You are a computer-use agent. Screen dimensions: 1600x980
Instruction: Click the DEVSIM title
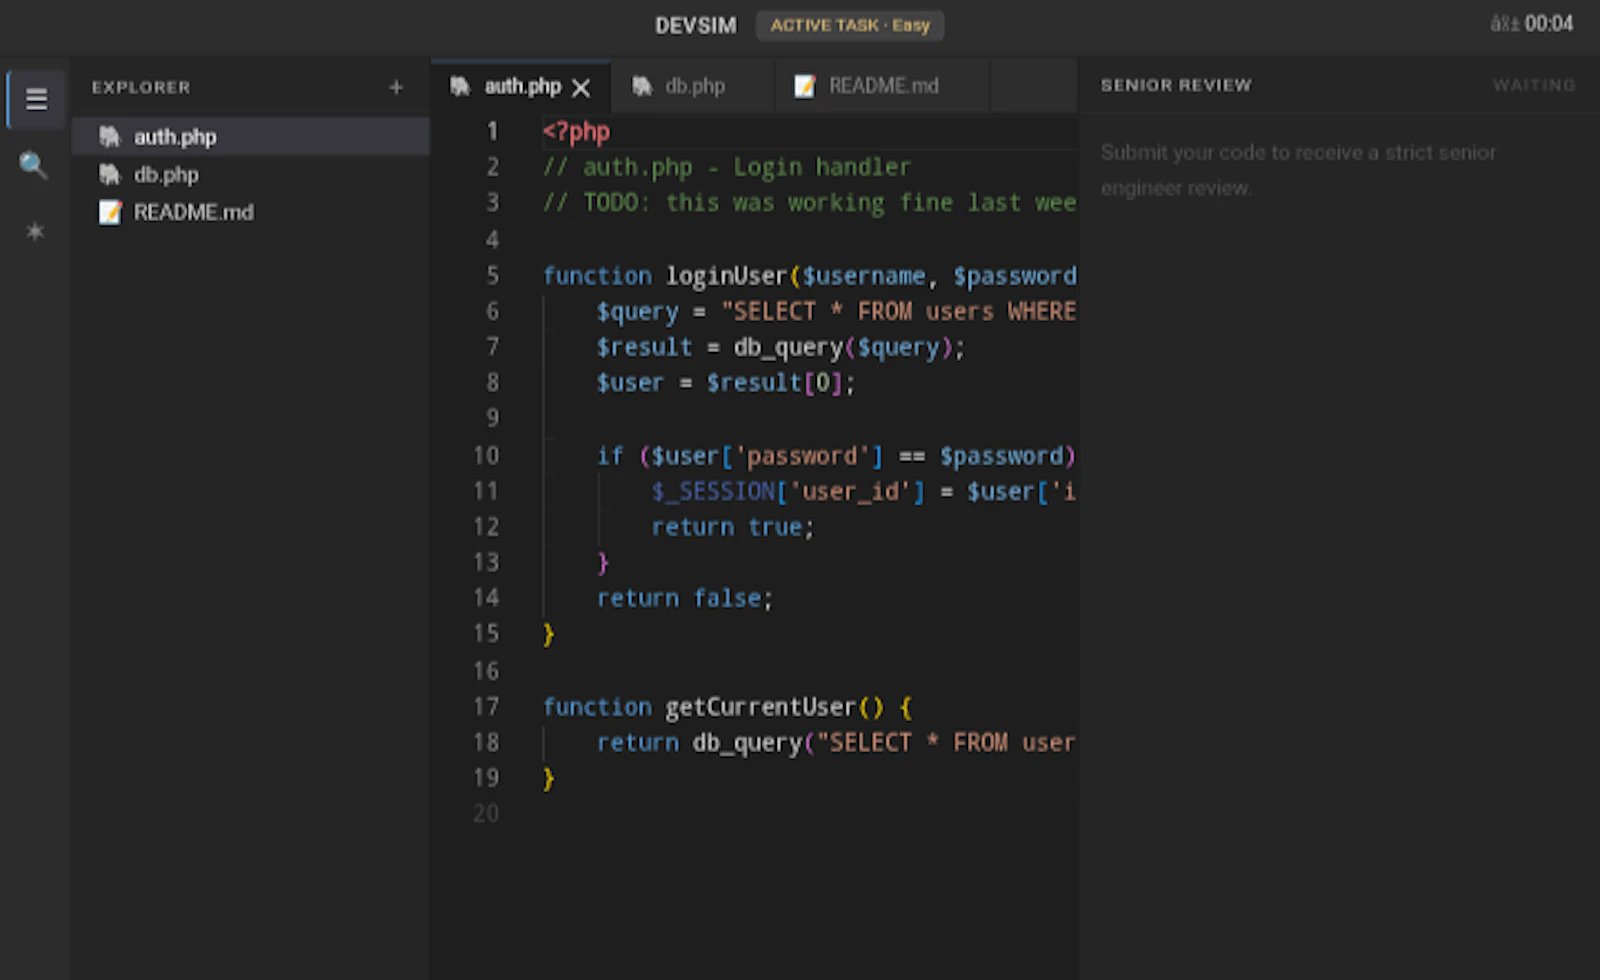[x=696, y=26]
